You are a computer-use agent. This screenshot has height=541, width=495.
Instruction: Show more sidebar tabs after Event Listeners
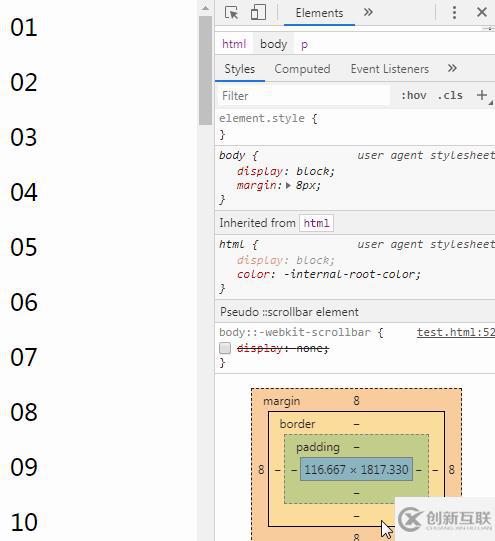click(x=452, y=68)
